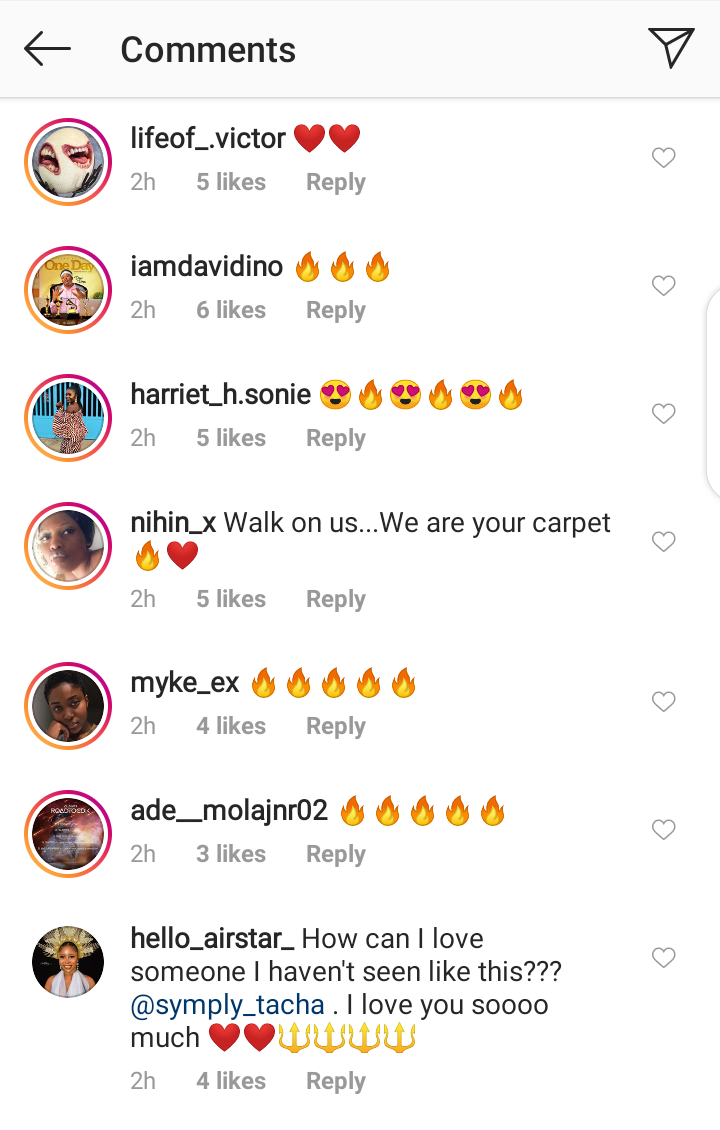Image resolution: width=720 pixels, height=1130 pixels.
Task: View harriet_h.sonie's avatar story
Action: point(68,418)
